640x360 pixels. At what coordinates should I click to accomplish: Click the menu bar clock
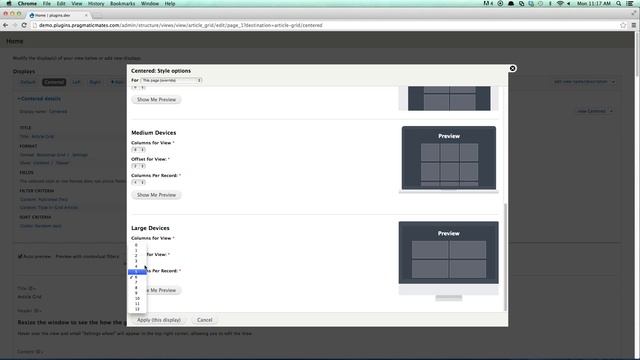594,3
